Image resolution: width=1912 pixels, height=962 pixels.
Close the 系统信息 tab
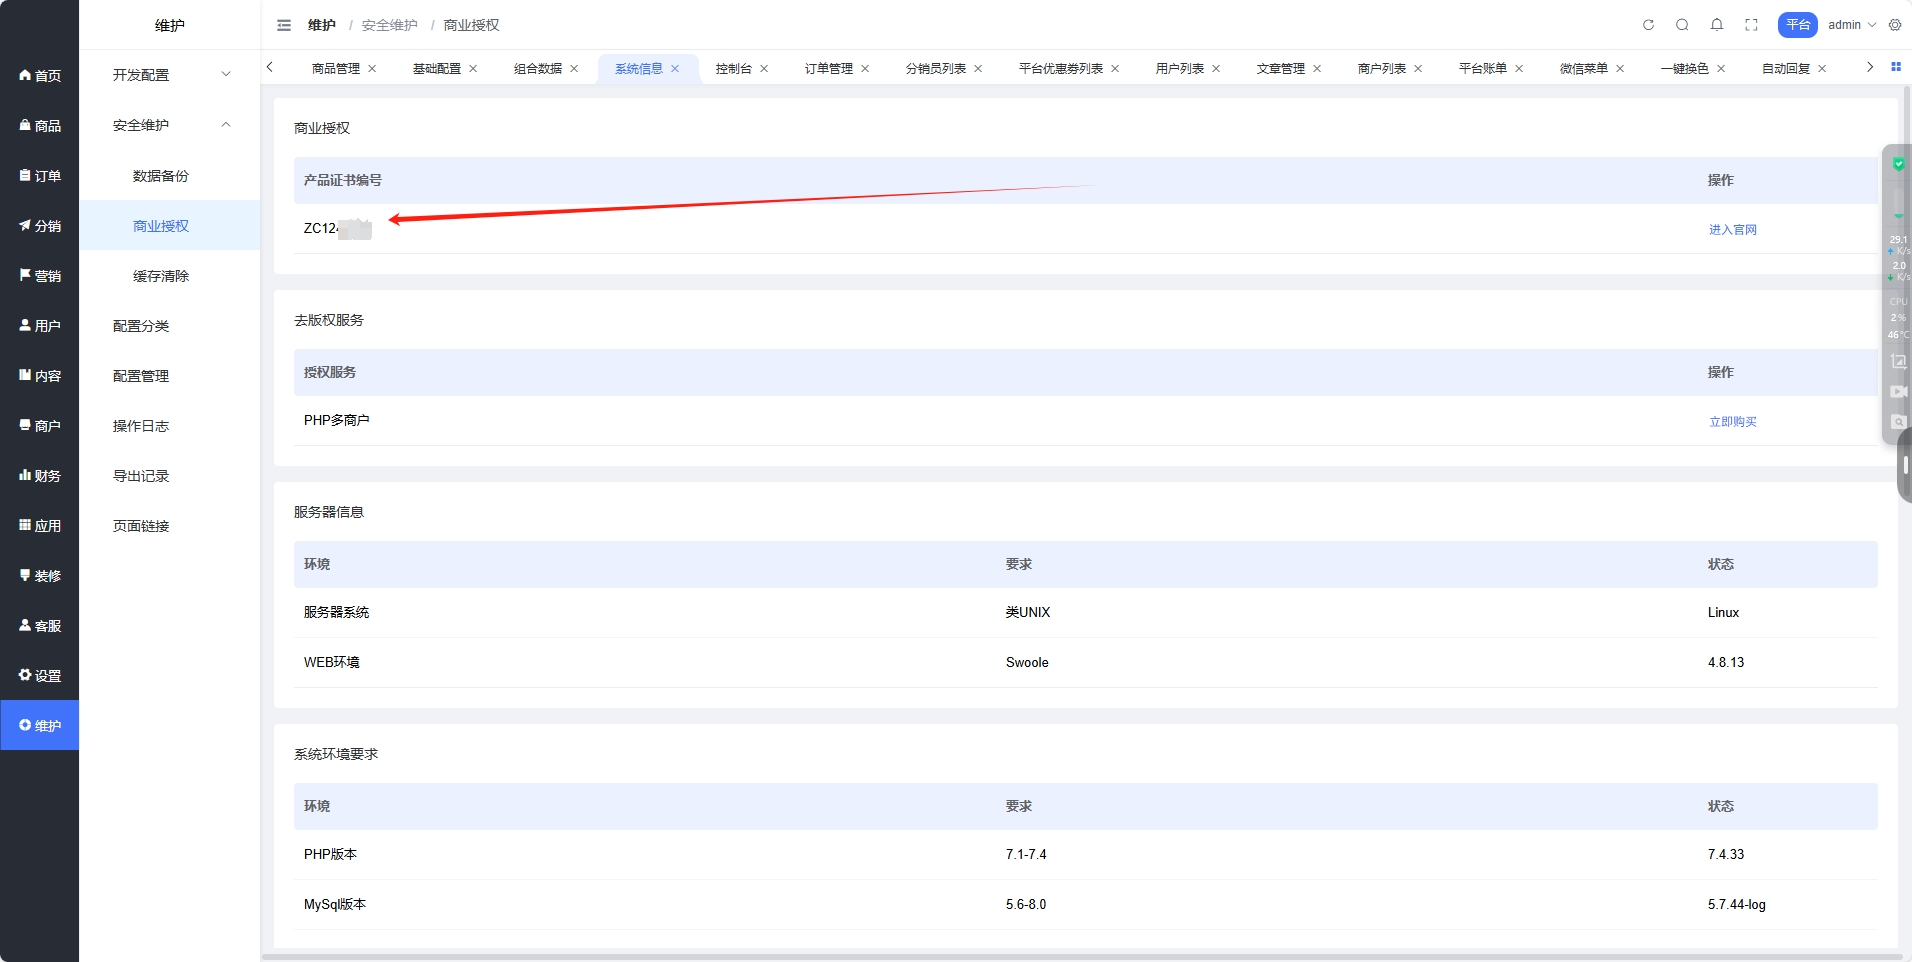[x=675, y=69]
